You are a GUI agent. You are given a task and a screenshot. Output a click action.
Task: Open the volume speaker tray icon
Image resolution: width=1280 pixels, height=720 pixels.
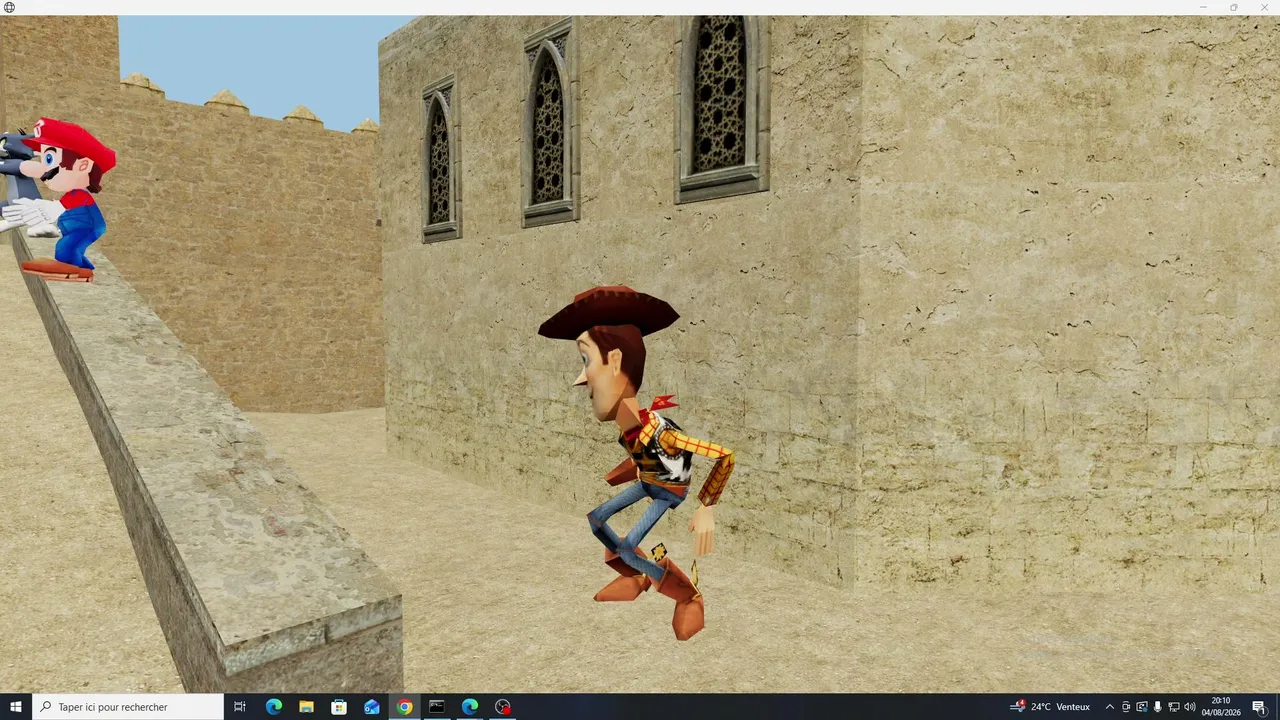tap(1190, 707)
